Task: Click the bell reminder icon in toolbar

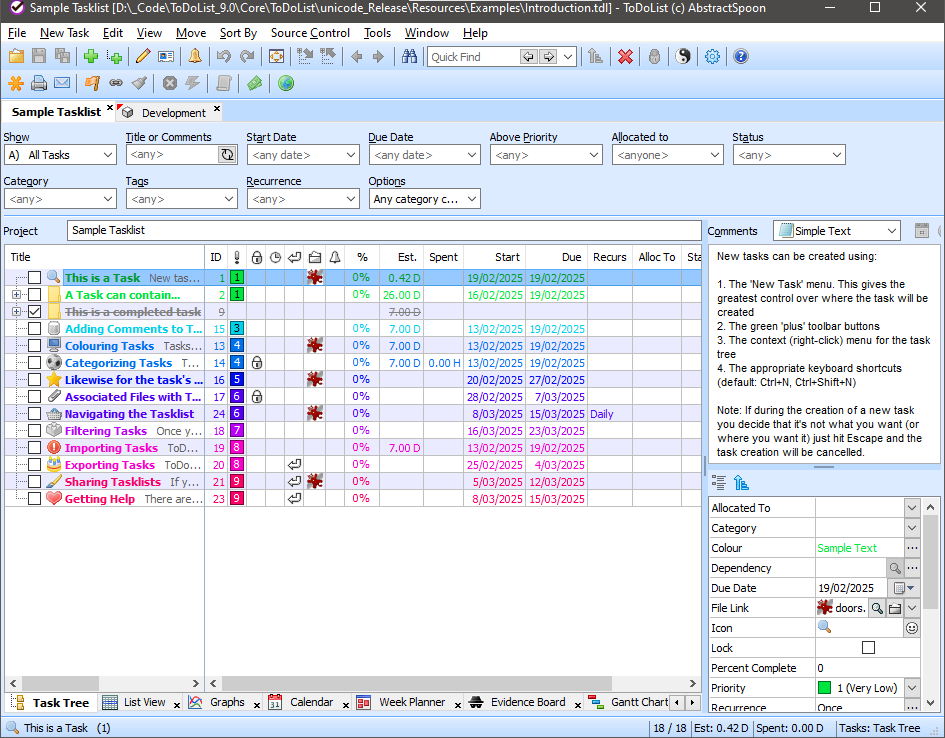Action: pyautogui.click(x=194, y=57)
